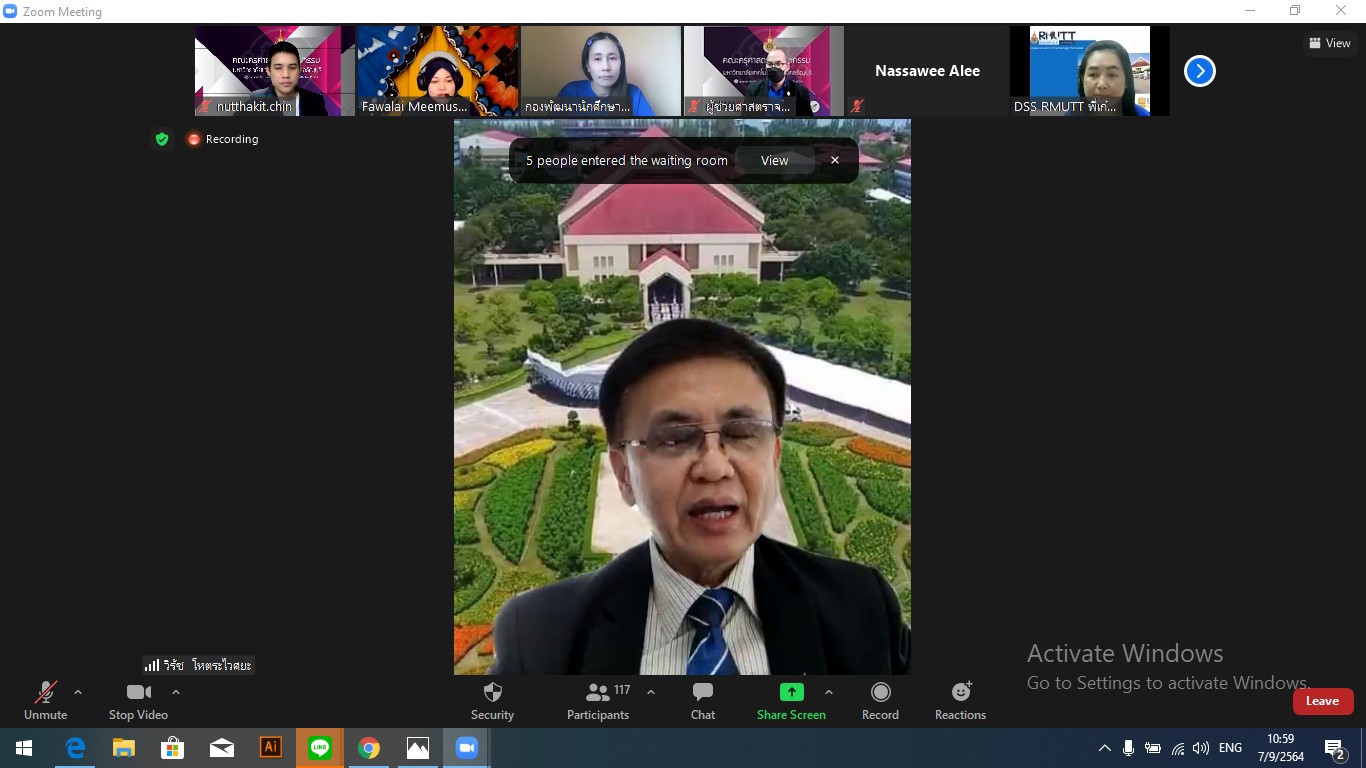This screenshot has height=768, width=1366.
Task: Open the volume control in tray
Action: [x=1201, y=748]
